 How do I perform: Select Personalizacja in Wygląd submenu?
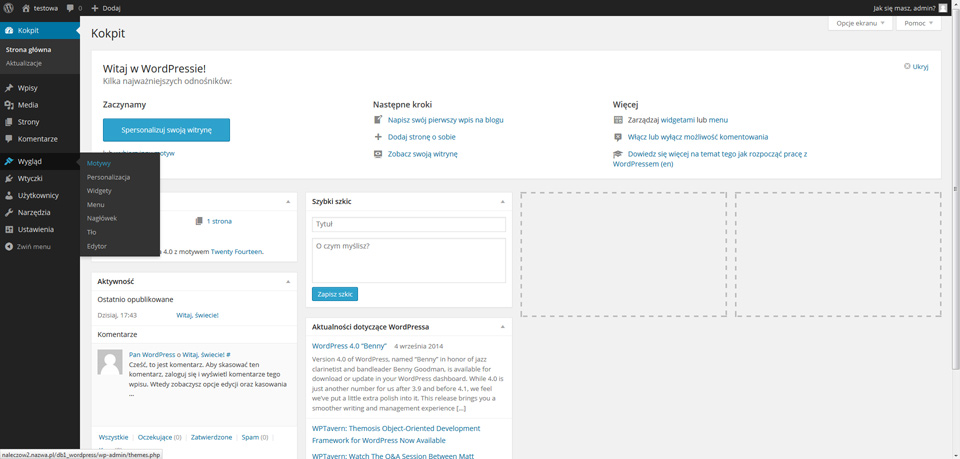[108, 177]
